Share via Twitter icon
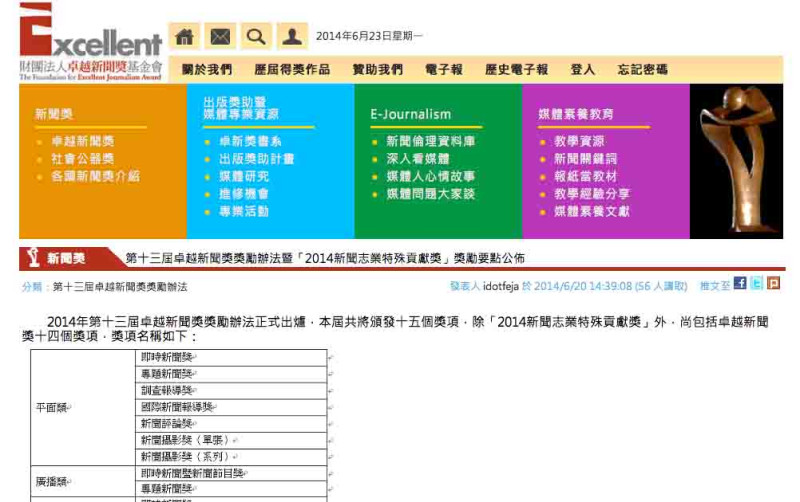The image size is (800, 502). pos(757,283)
